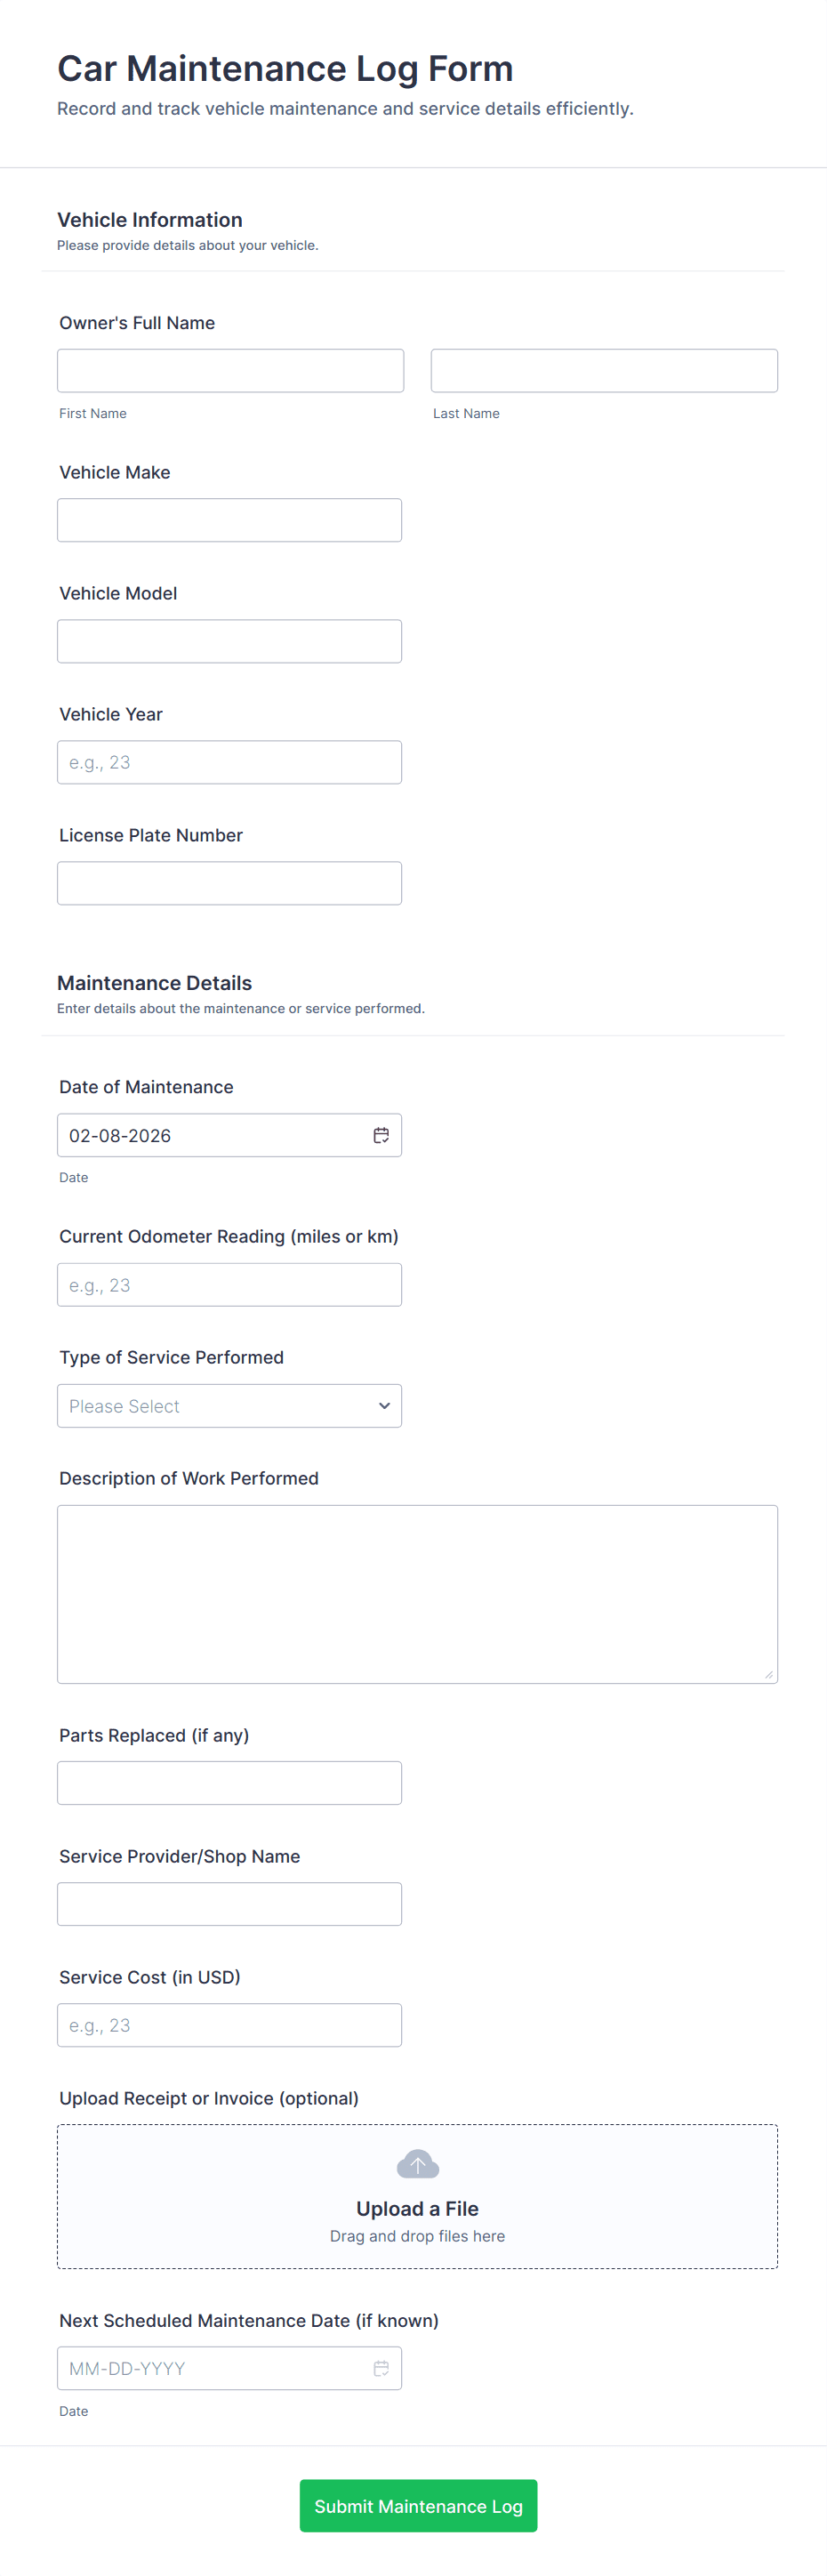Focus the Vehicle Make text box
The height and width of the screenshot is (2576, 827).
(x=229, y=520)
